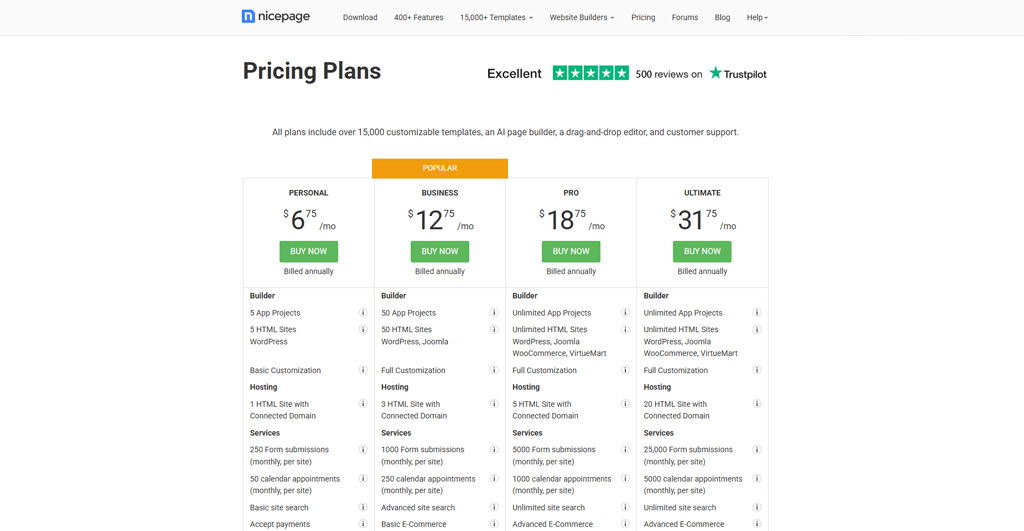Screen dimensions: 1024x531
Task: Click the 500 reviews on Trustpilot link
Action: (668, 74)
